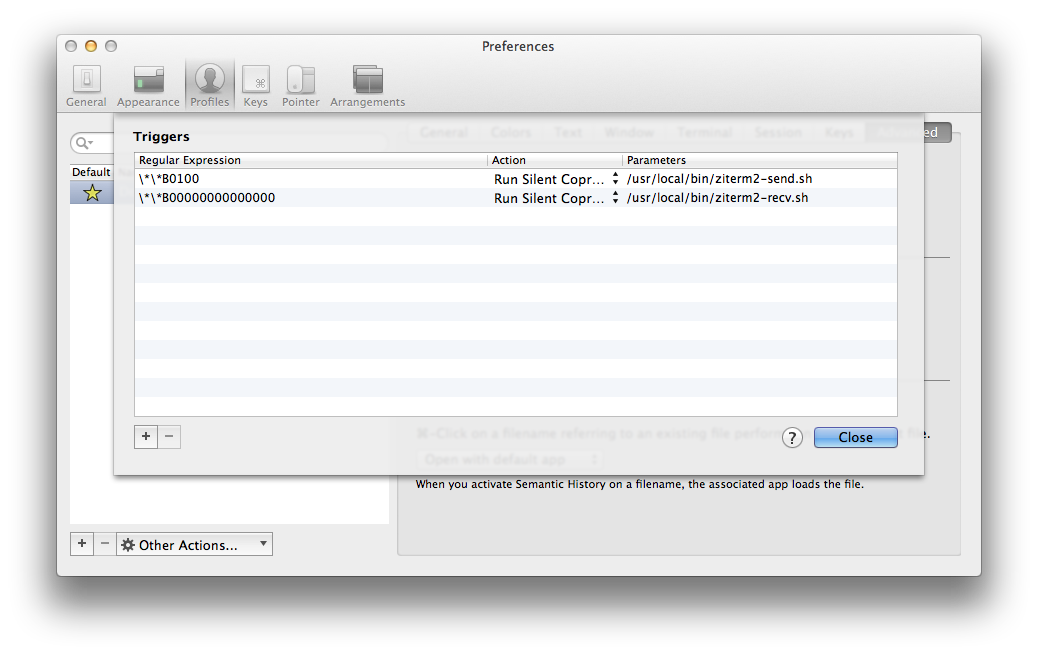Screen dimensions: 1038x655
Task: Sort by Default profile list header
Action: 91,172
